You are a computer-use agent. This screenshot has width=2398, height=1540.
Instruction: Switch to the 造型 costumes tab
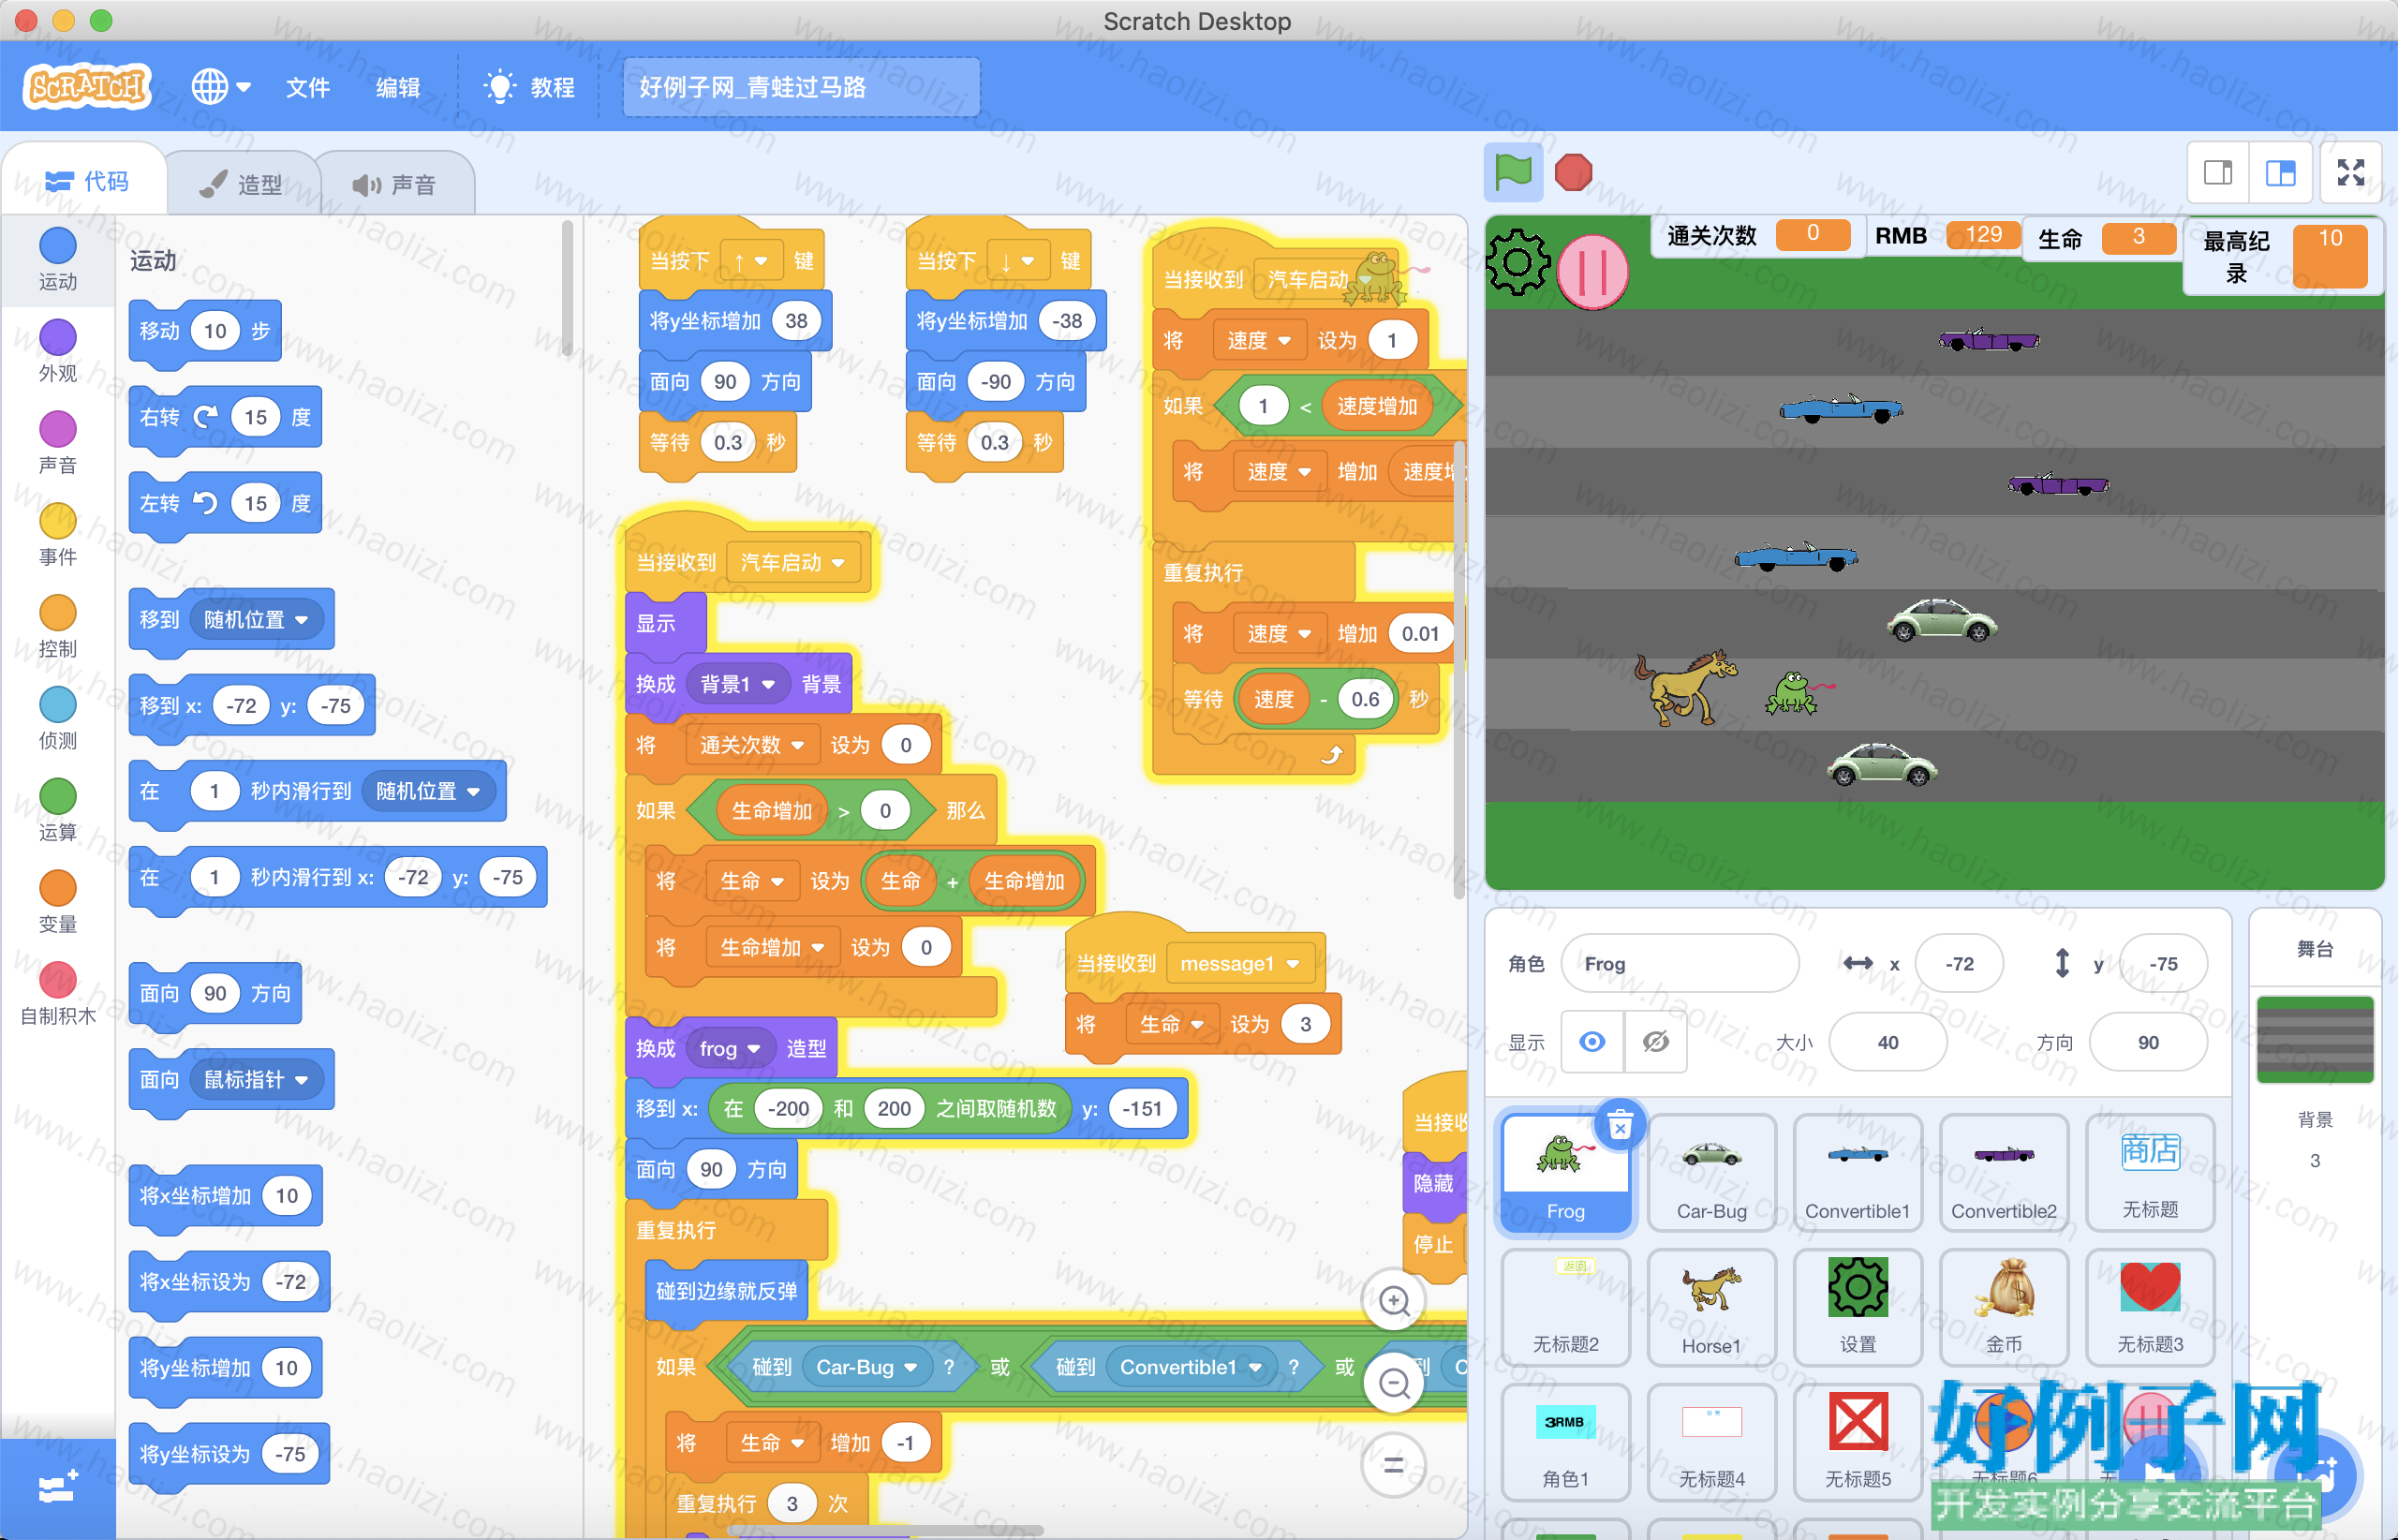pyautogui.click(x=241, y=184)
